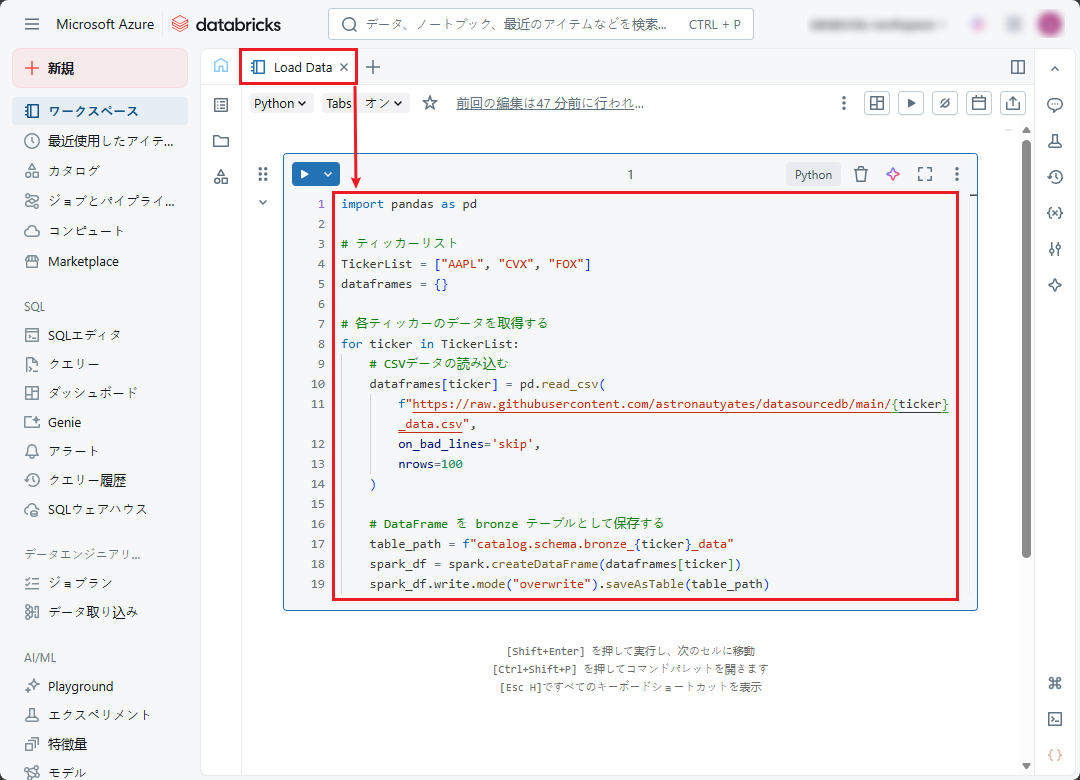Screen dimensions: 1080x780
Task: Open カタログ in the sidebar
Action: 74,171
